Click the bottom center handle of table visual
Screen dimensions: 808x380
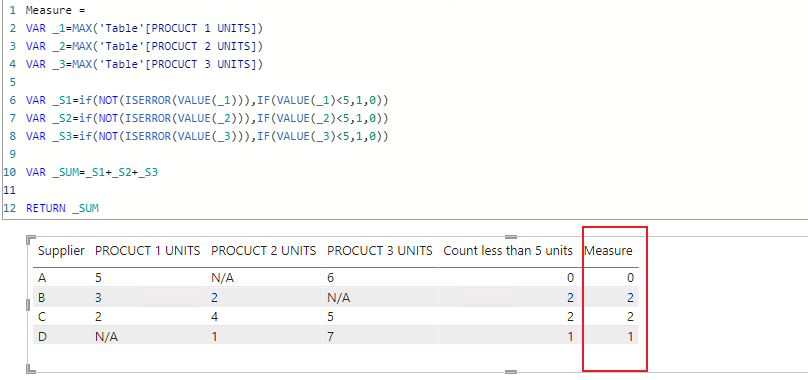(x=511, y=372)
